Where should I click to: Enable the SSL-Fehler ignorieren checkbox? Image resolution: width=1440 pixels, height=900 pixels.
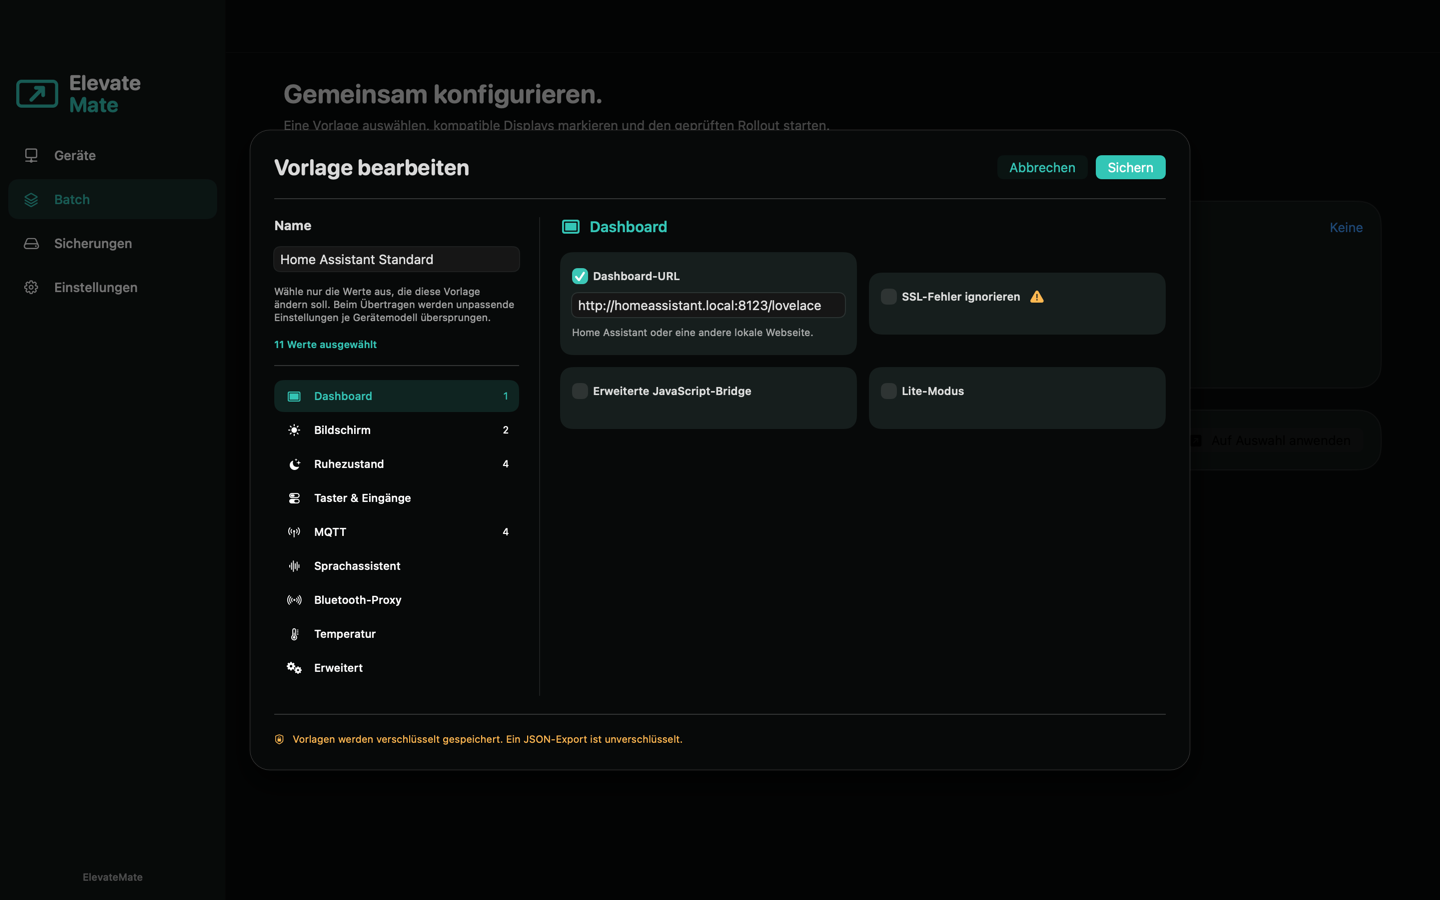(x=888, y=297)
